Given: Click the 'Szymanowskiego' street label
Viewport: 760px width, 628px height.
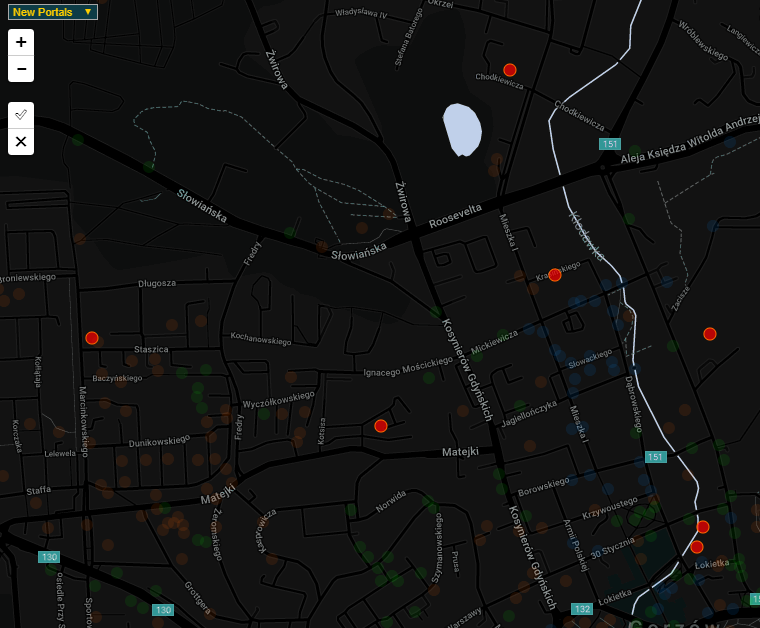Looking at the screenshot, I should pos(437,548).
